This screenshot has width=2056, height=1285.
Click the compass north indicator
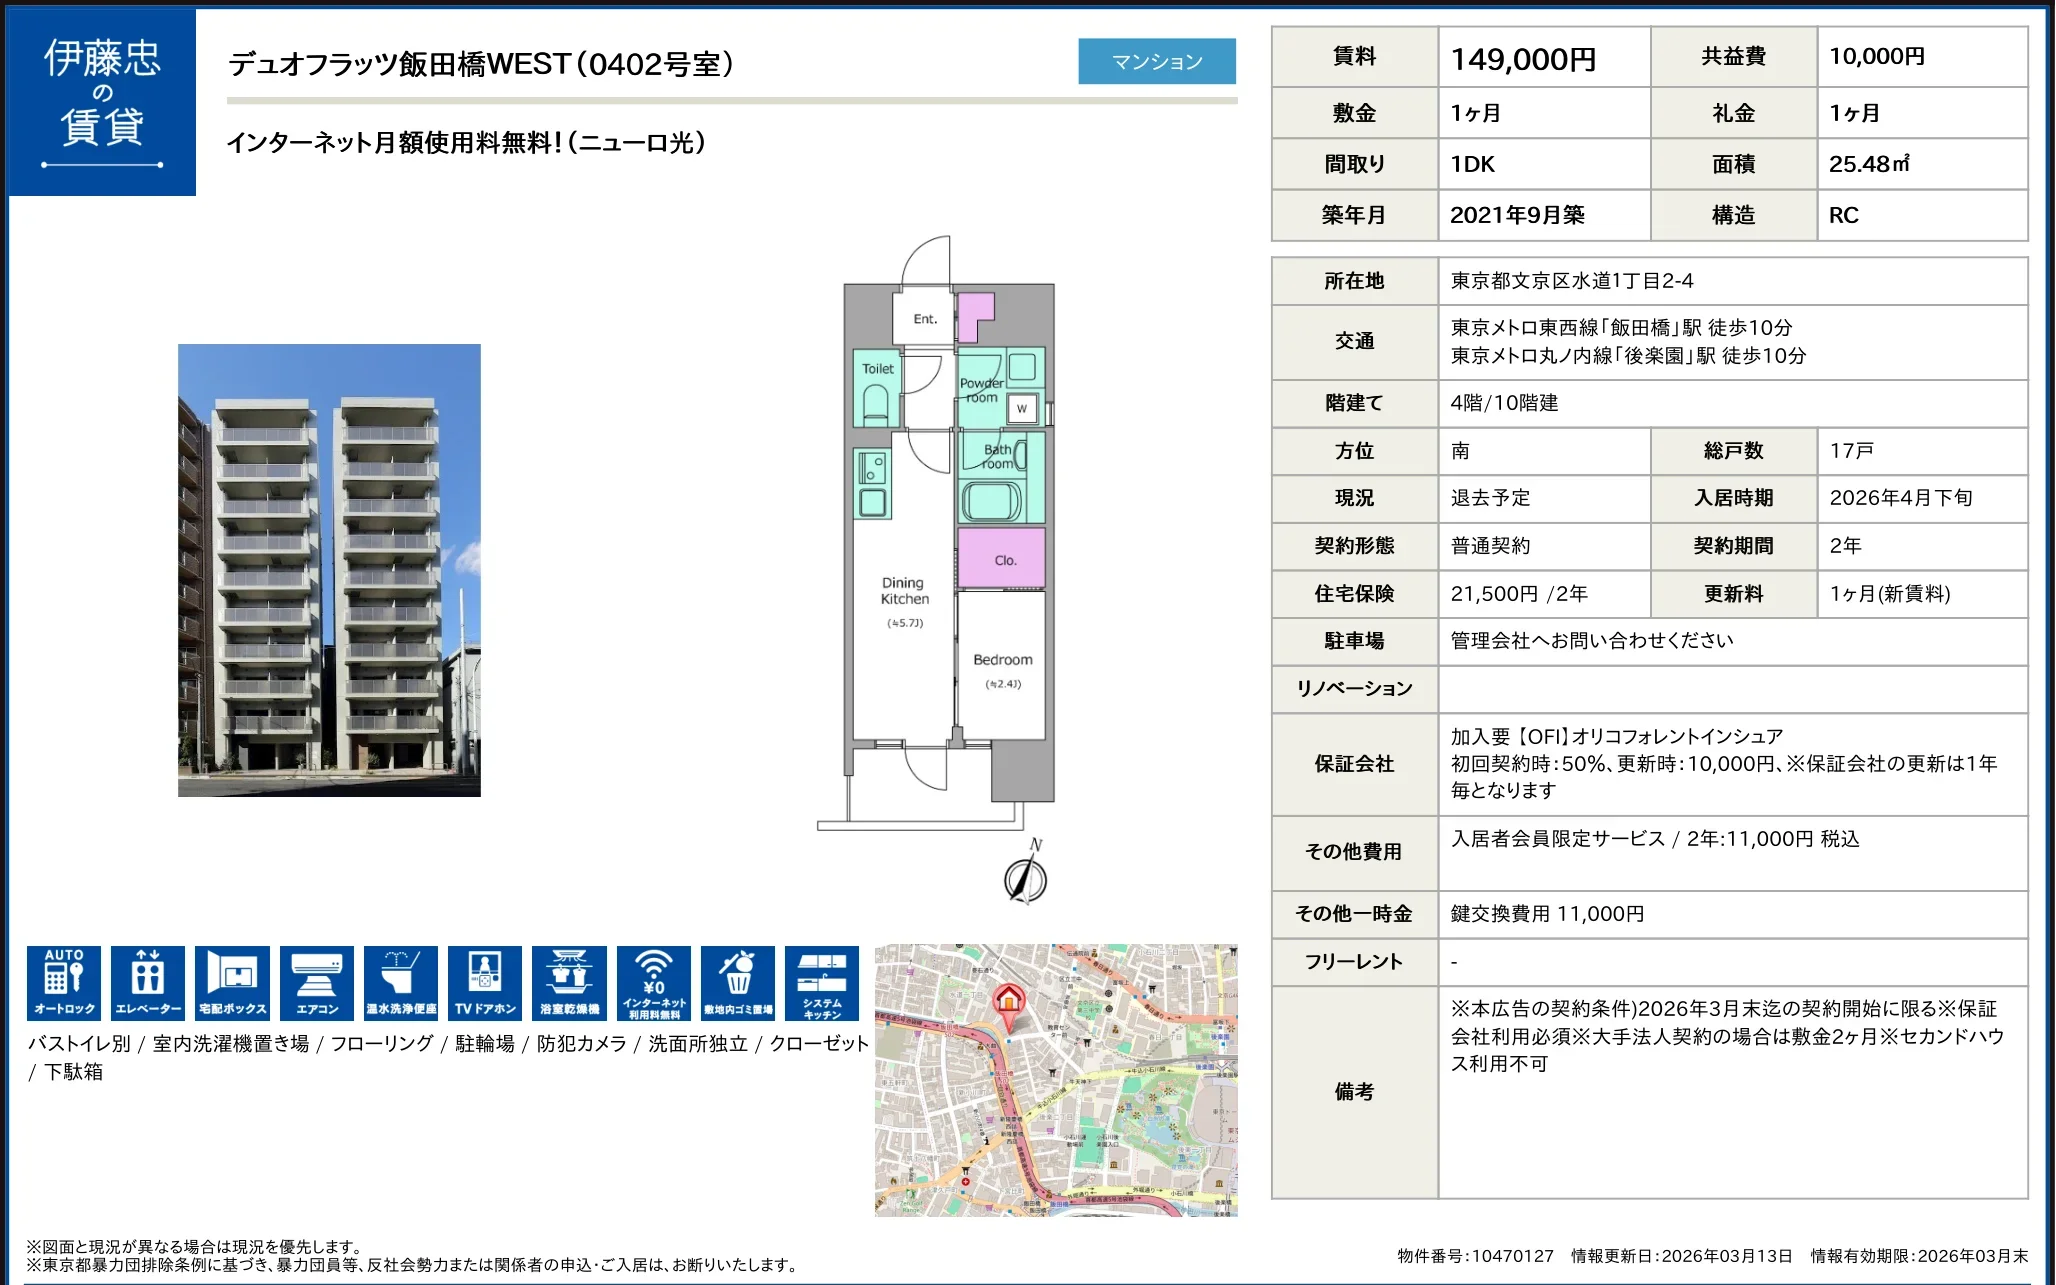[x=1026, y=878]
